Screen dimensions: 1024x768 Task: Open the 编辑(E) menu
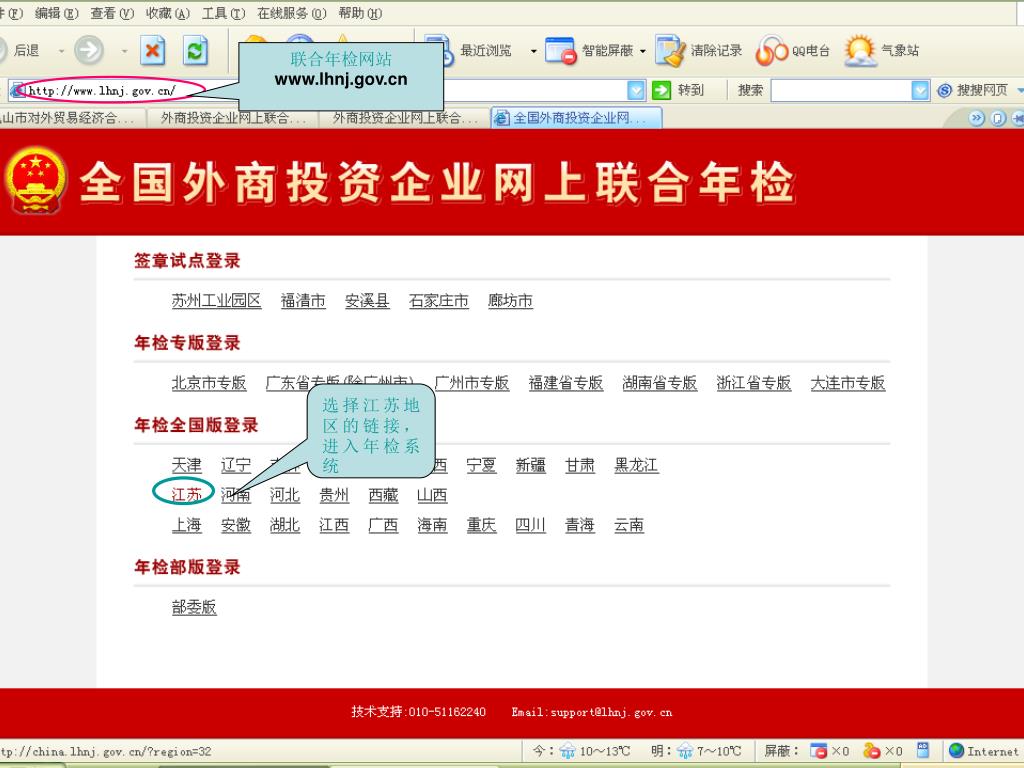tap(56, 13)
